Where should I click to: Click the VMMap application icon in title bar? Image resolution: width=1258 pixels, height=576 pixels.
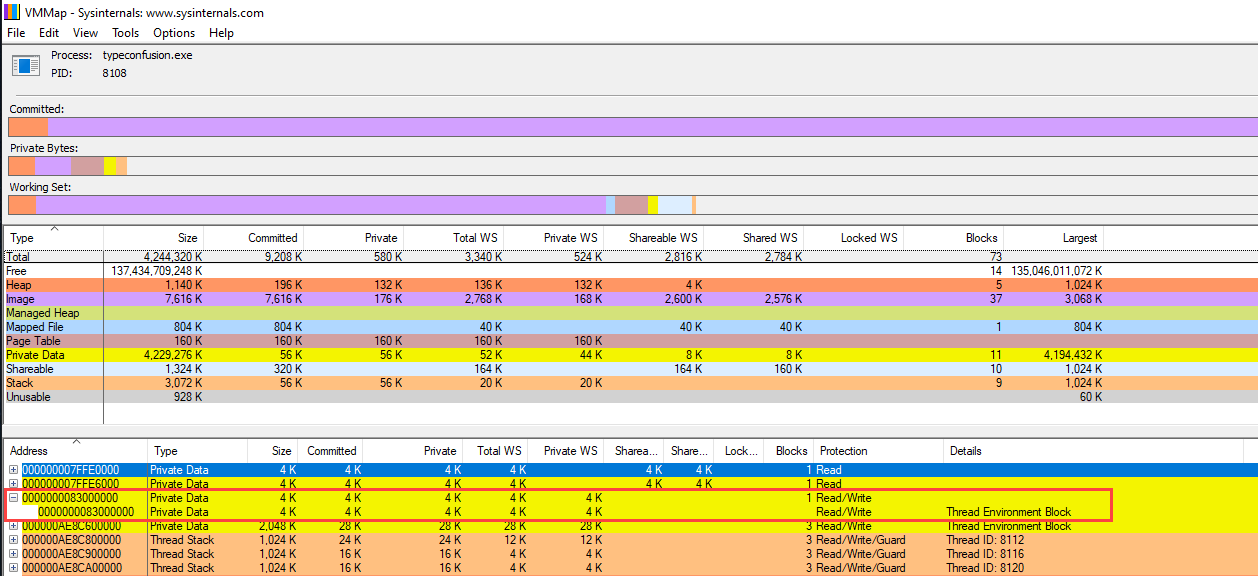[12, 13]
